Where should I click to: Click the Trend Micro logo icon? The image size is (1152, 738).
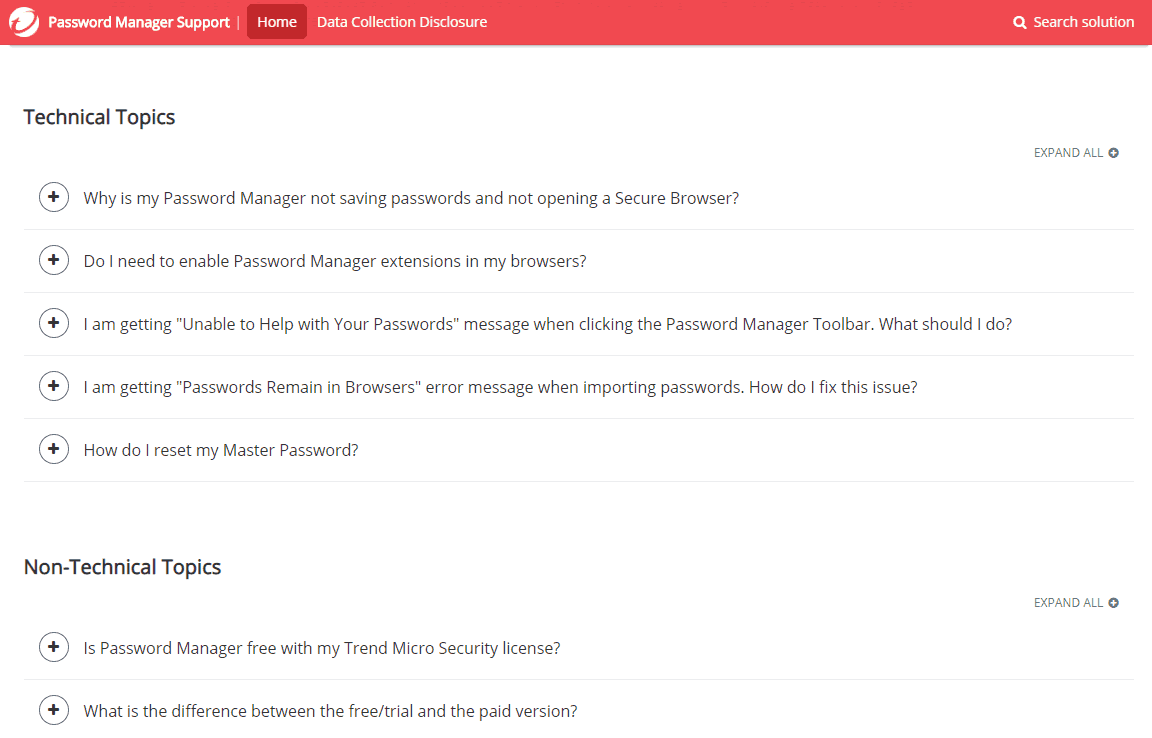pos(24,21)
